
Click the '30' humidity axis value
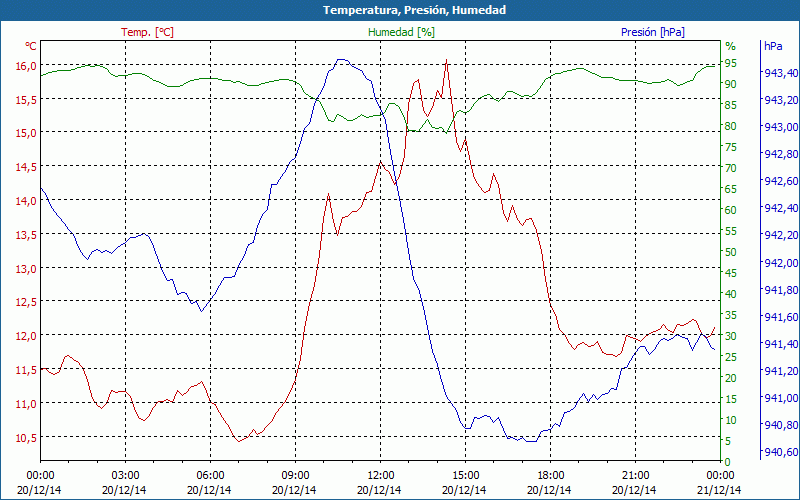pos(731,336)
